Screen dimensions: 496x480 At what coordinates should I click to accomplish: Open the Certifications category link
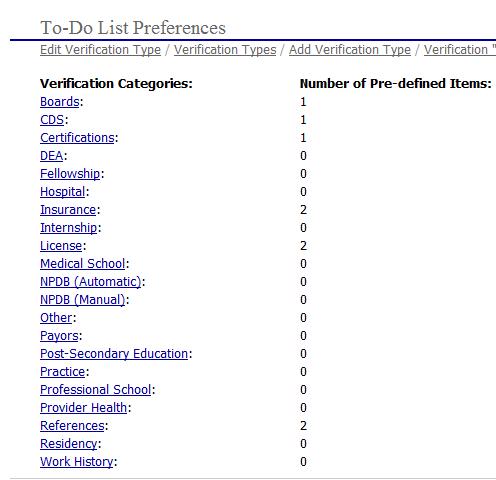(x=77, y=138)
